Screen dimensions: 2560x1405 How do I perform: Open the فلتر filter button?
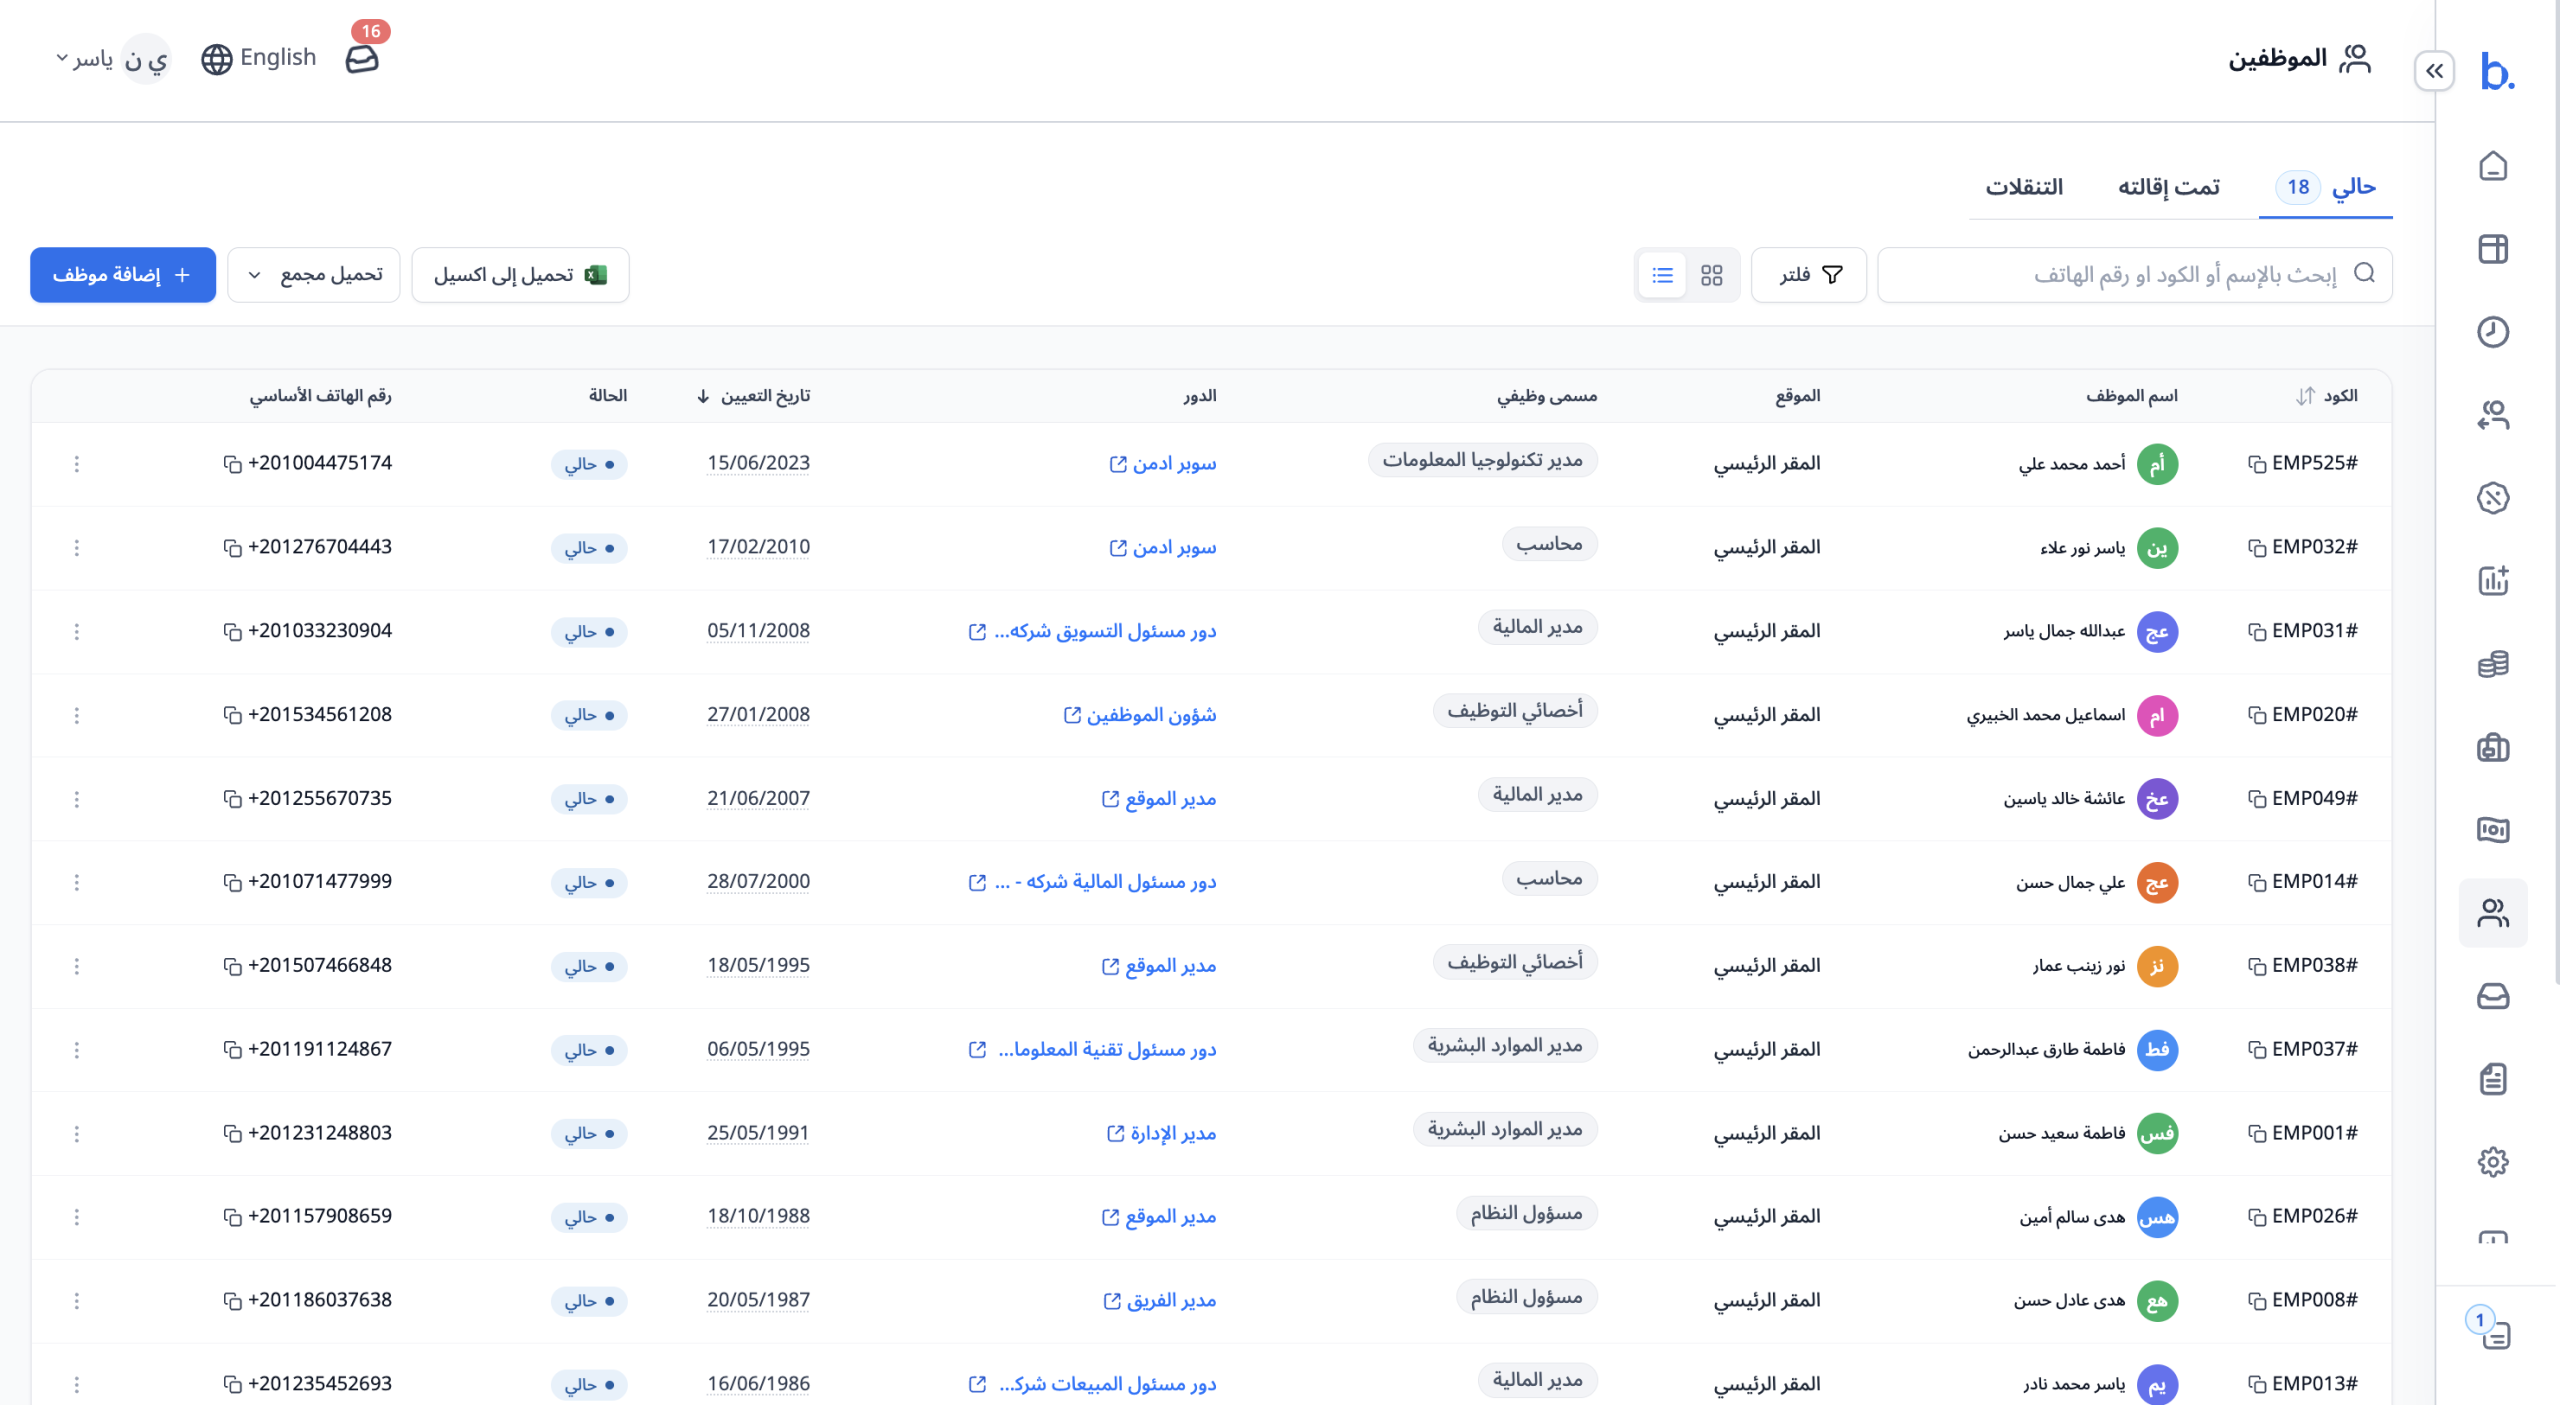[1808, 275]
